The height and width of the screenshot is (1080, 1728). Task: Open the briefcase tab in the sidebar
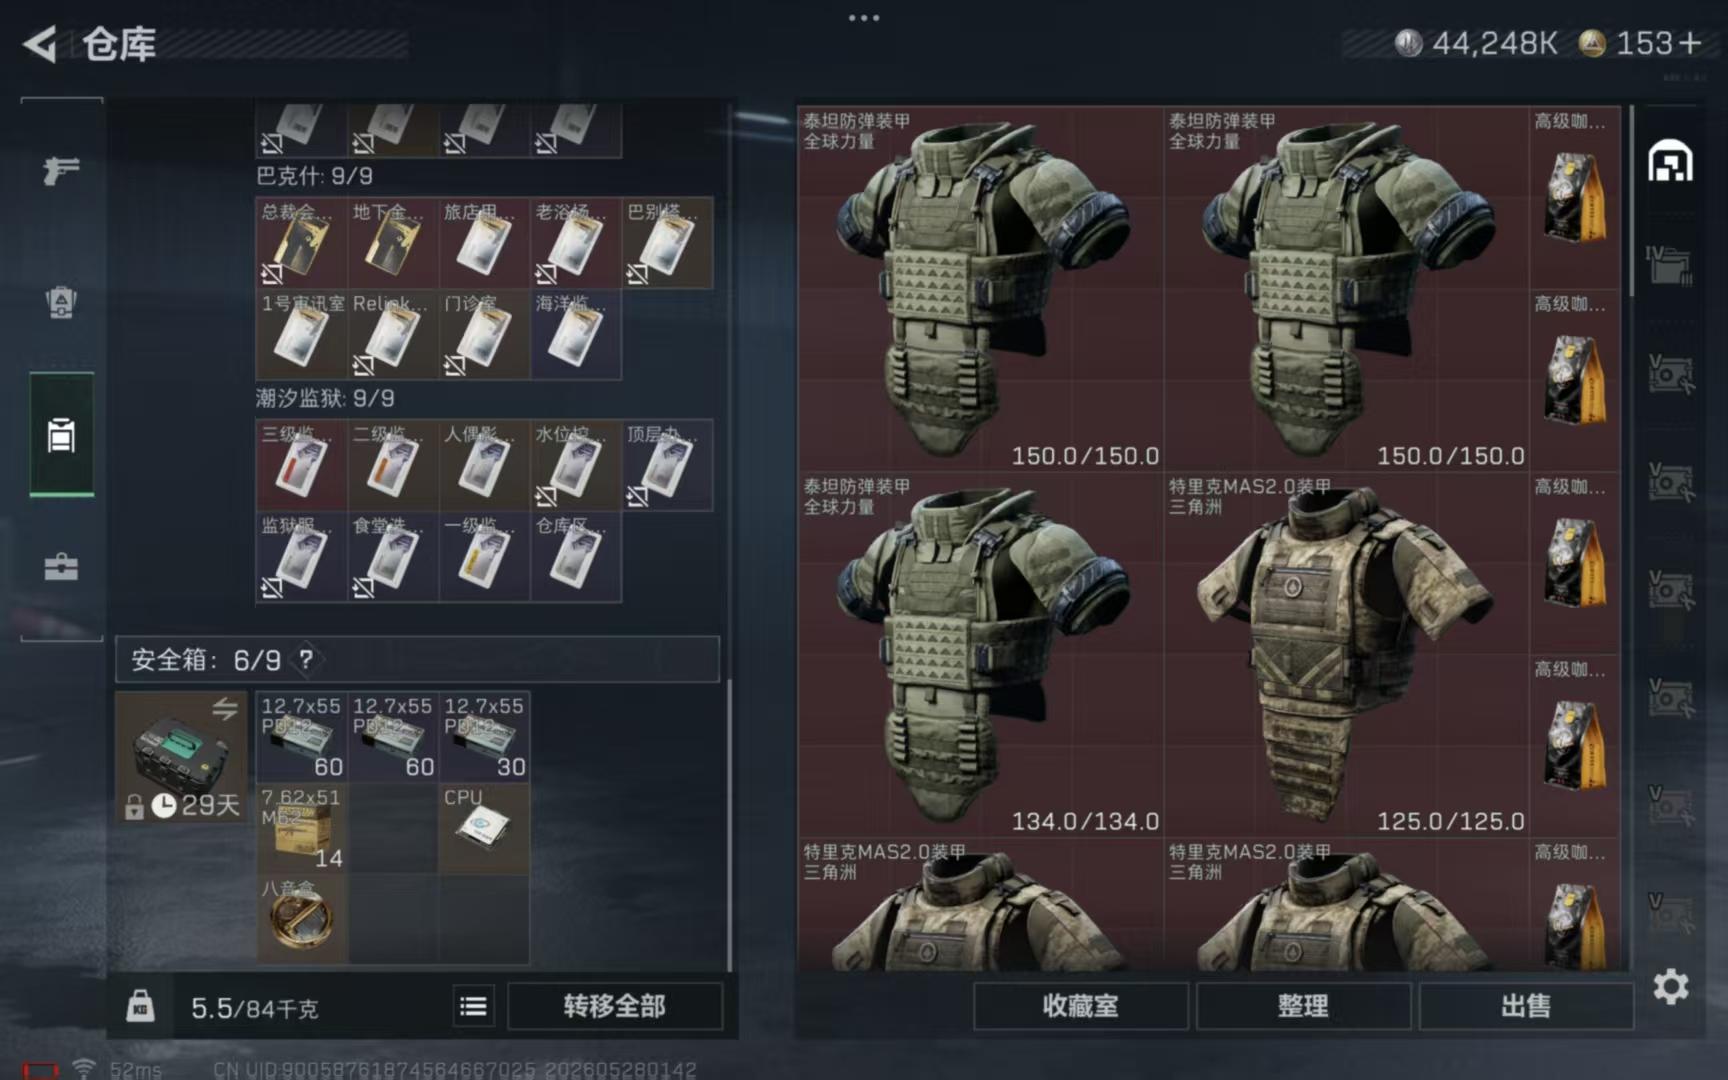point(61,567)
